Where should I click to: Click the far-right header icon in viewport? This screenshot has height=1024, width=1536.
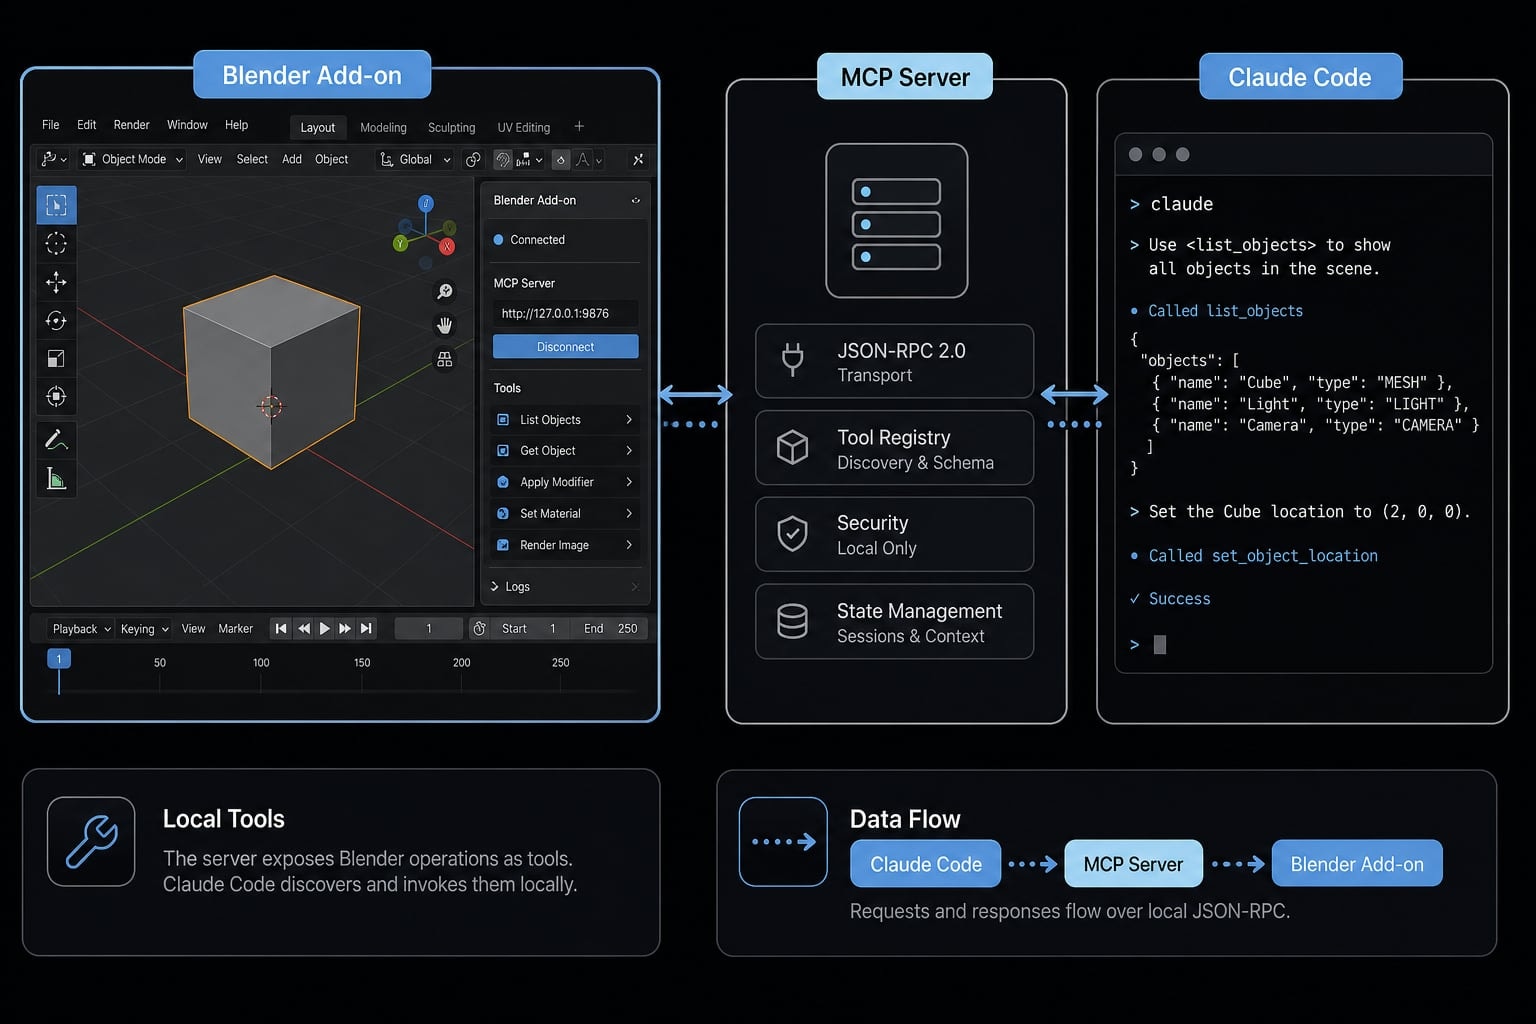(x=638, y=159)
